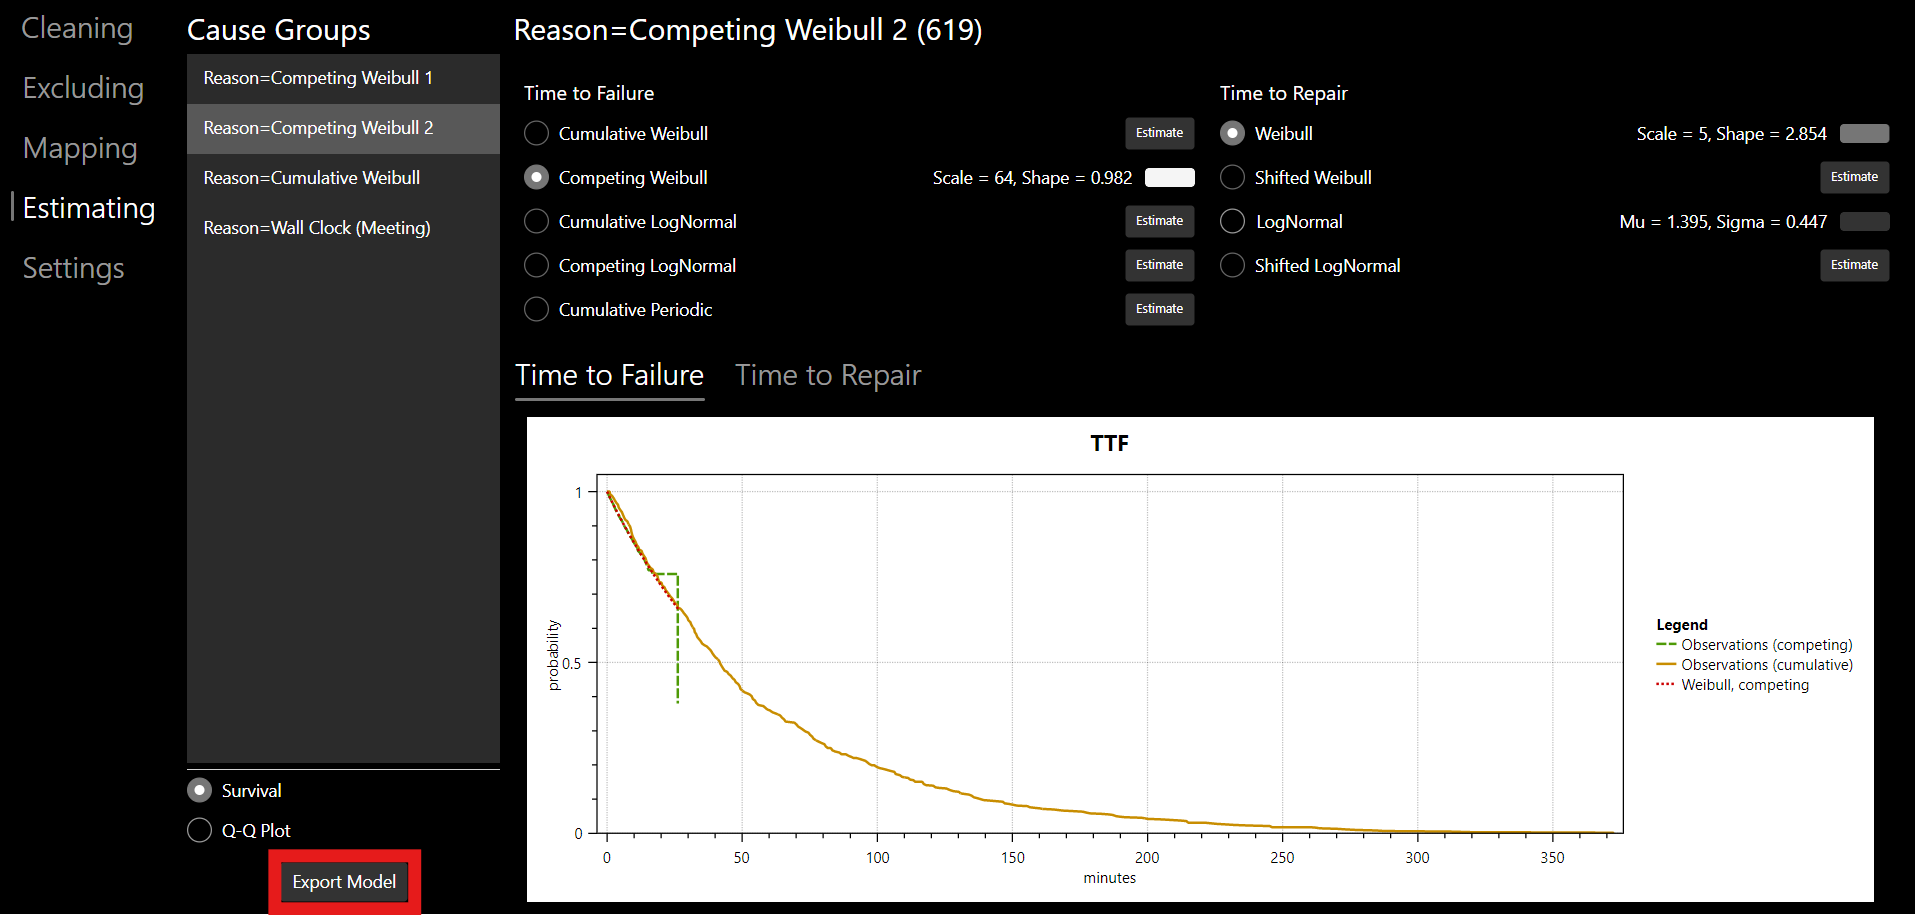
Task: Click gray swatch next to Weibull repair parameters
Action: click(x=1864, y=133)
